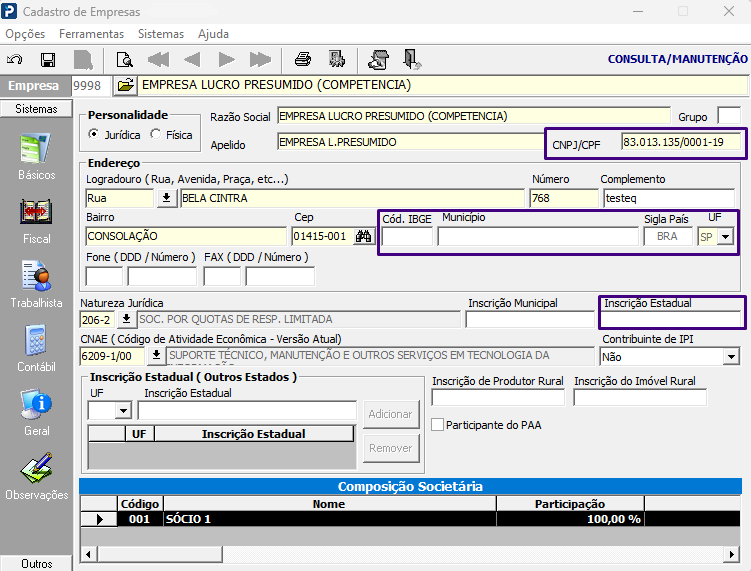Open company folder icon beside code 9998
The width and height of the screenshot is (751, 571).
(125, 86)
